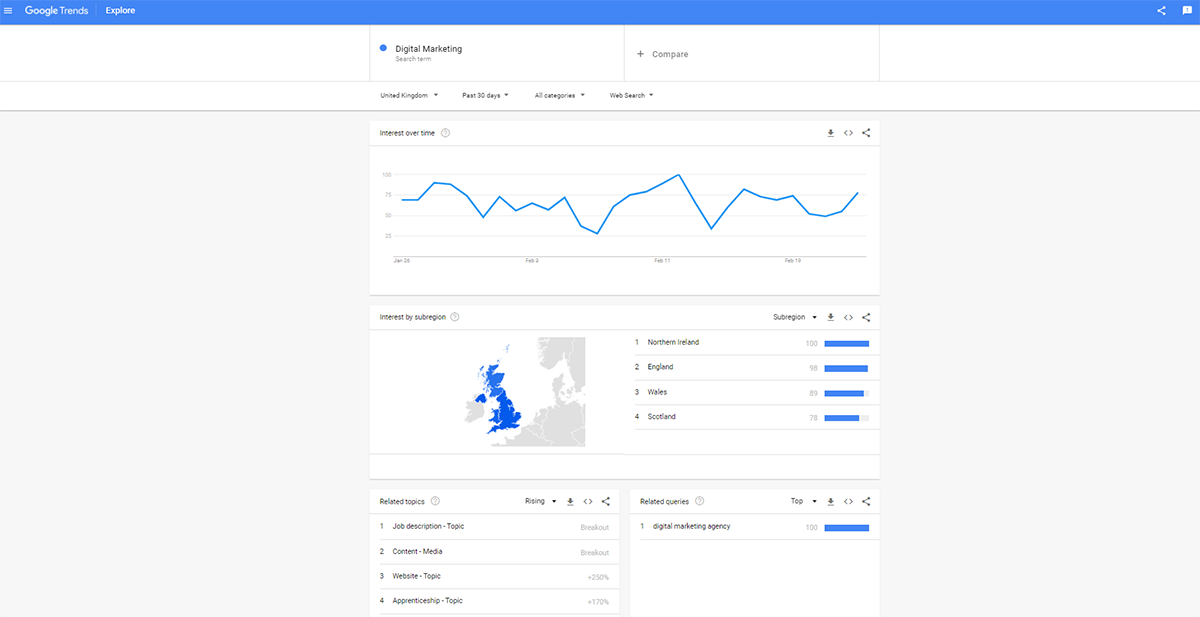Expand the Past 30 days time range
The image size is (1200, 617).
click(485, 95)
